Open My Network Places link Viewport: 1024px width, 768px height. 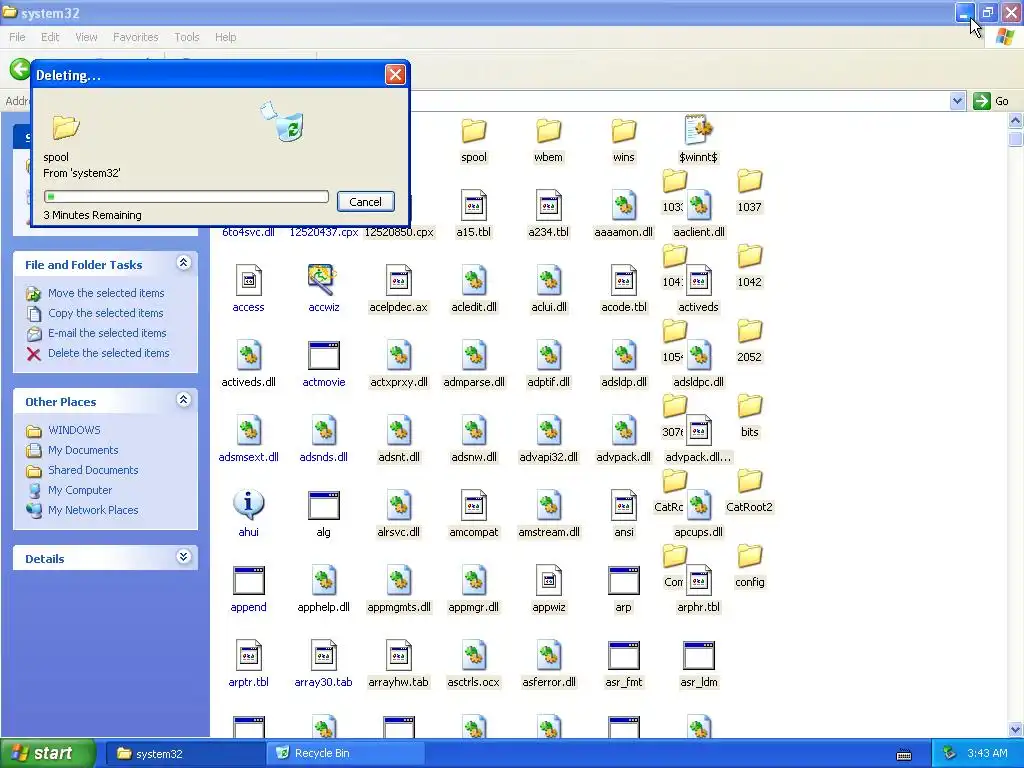pos(93,510)
